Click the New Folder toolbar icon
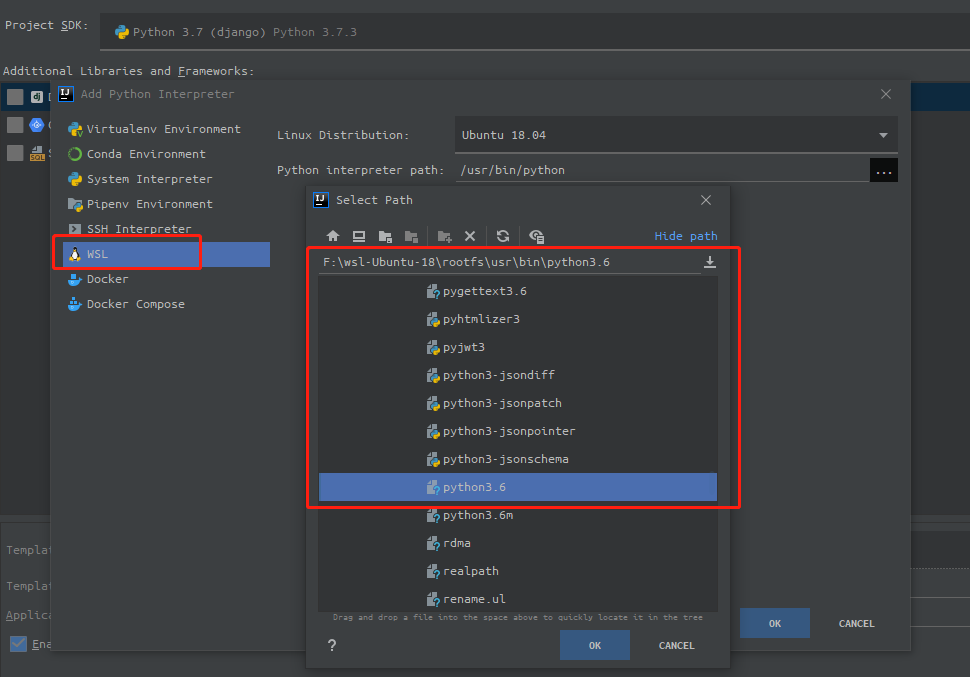The width and height of the screenshot is (970, 677). click(445, 237)
